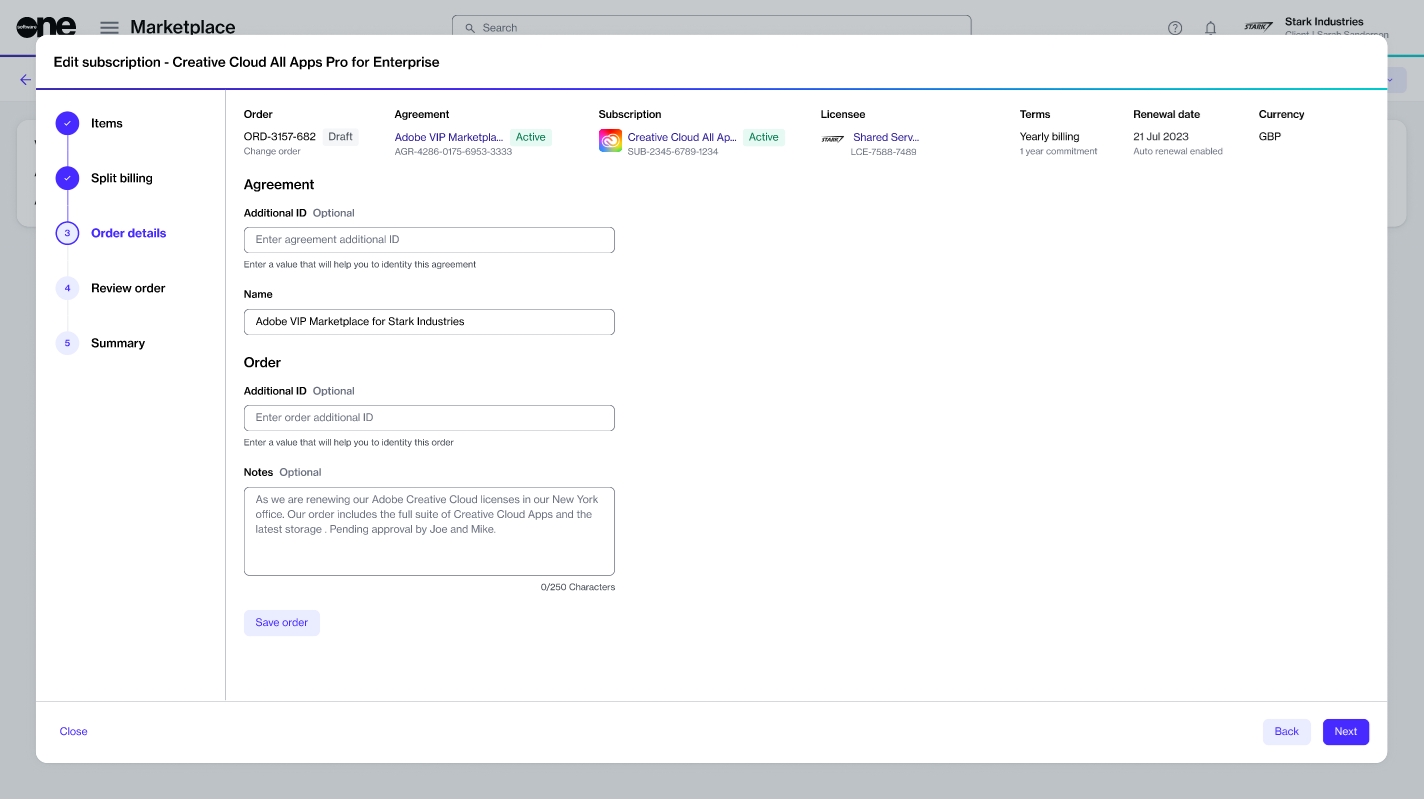Click the Next button
Viewport: 1424px width, 803px height.
point(1346,732)
